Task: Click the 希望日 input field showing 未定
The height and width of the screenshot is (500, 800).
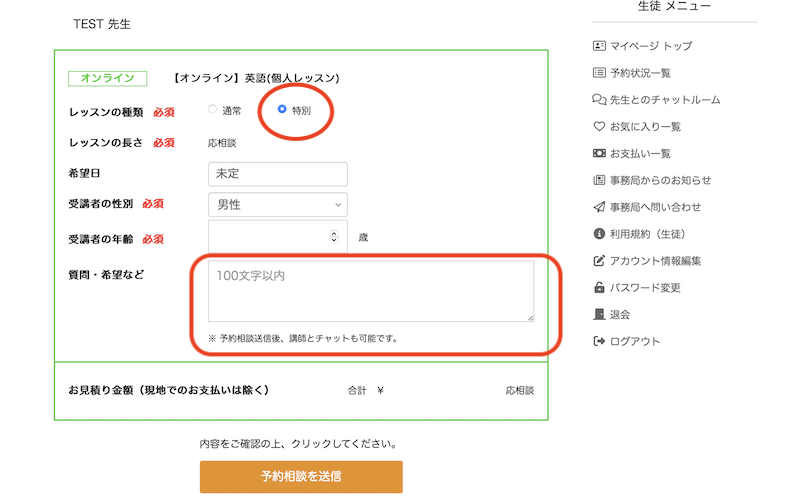Action: 277,174
